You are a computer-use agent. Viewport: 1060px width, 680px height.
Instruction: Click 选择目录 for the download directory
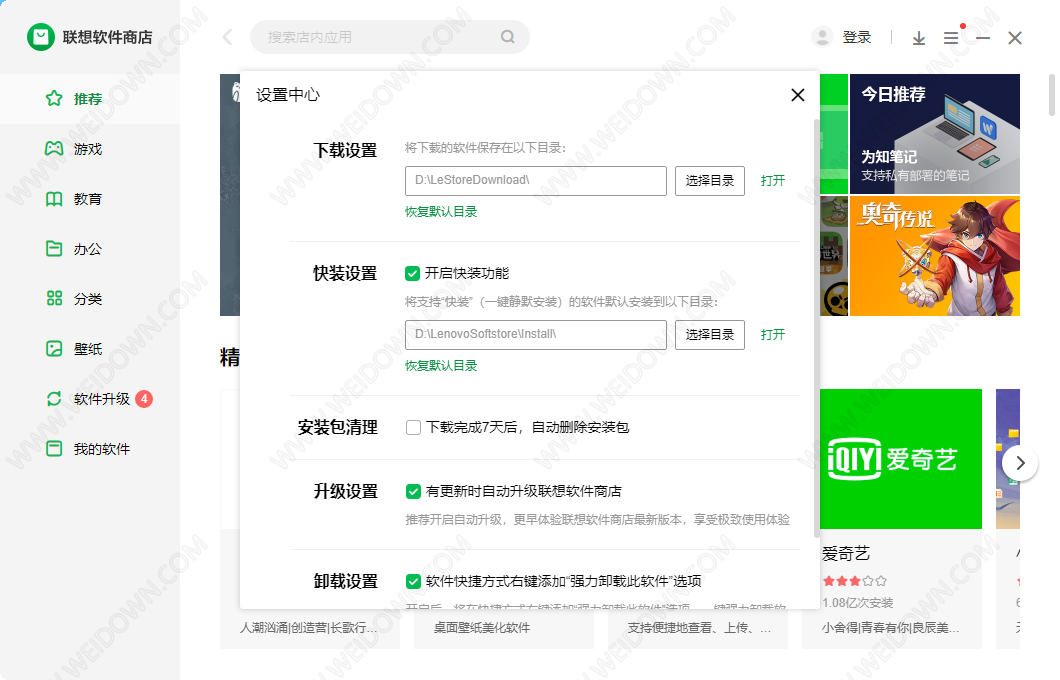tap(710, 180)
